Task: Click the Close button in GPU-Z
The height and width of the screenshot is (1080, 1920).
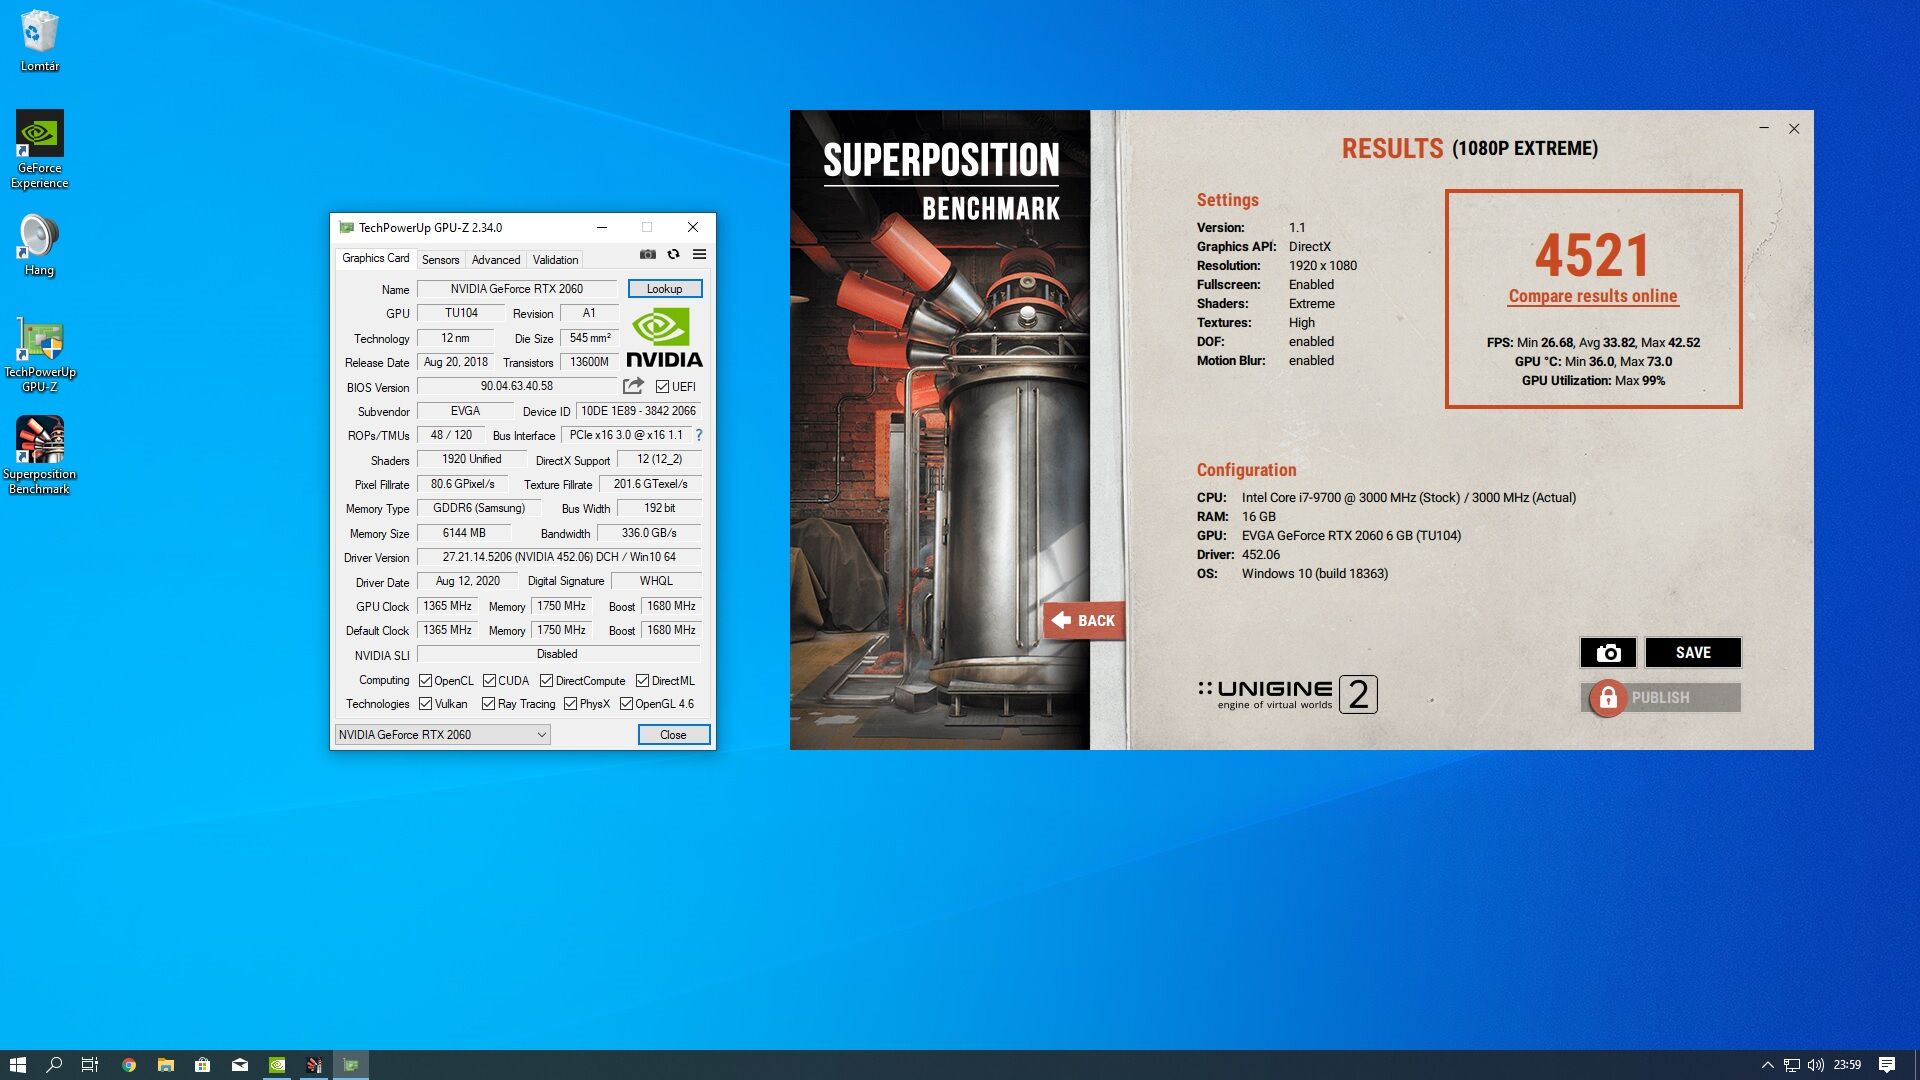Action: pyautogui.click(x=673, y=735)
